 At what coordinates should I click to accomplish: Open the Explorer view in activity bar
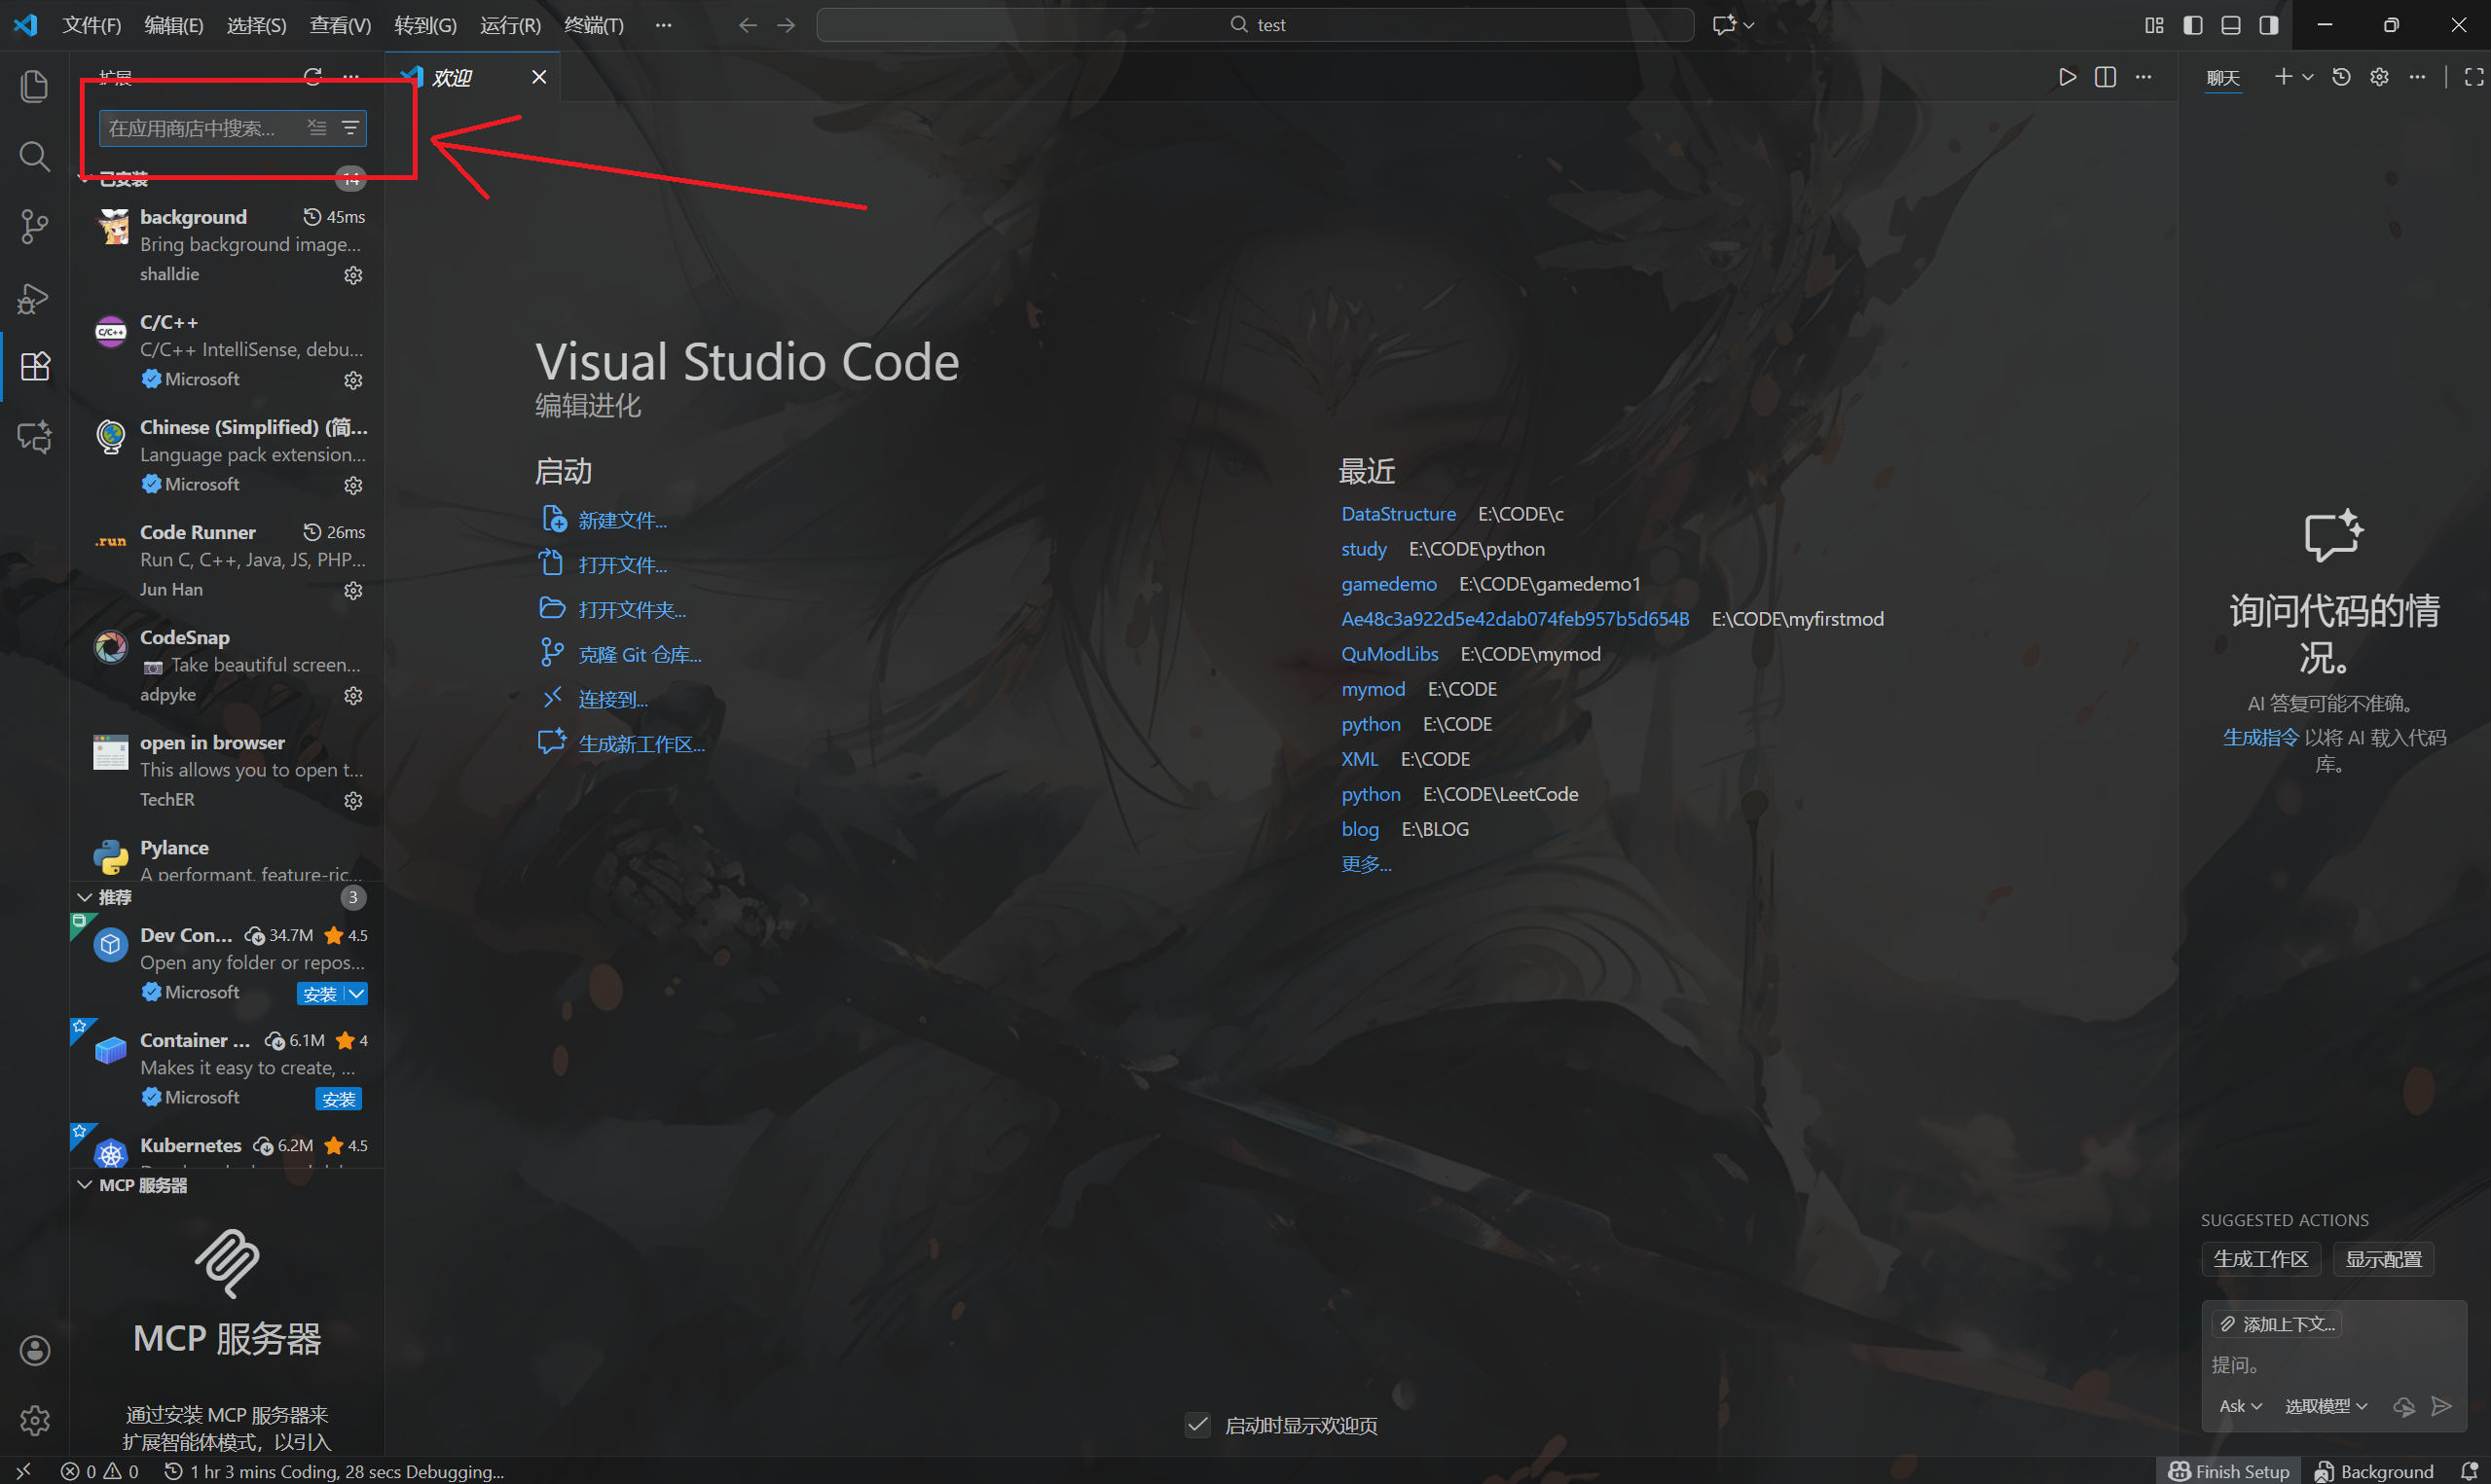34,86
